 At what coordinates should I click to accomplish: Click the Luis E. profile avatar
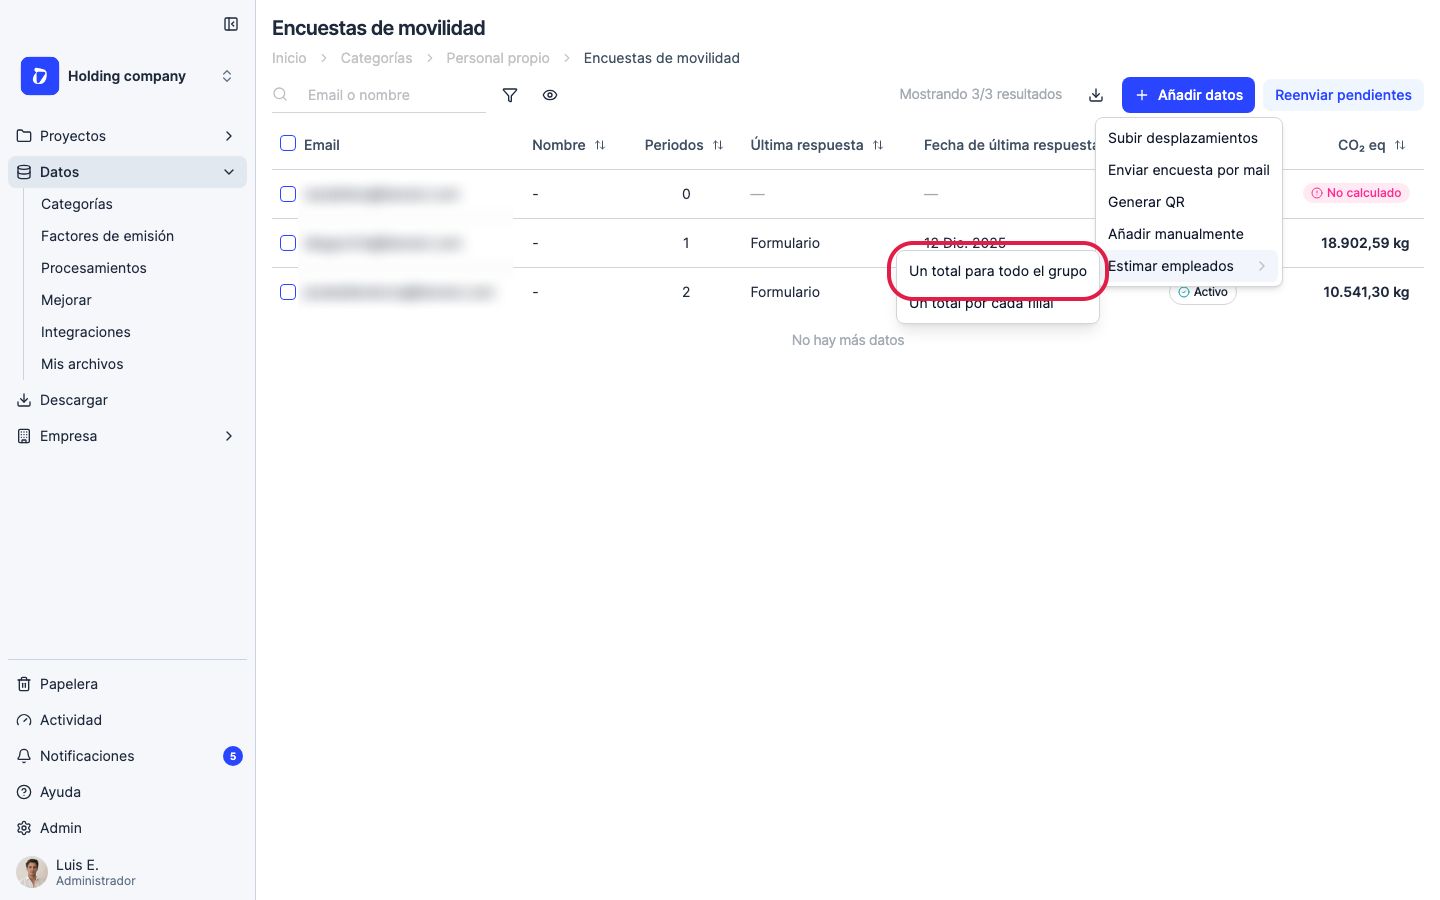pyautogui.click(x=32, y=872)
